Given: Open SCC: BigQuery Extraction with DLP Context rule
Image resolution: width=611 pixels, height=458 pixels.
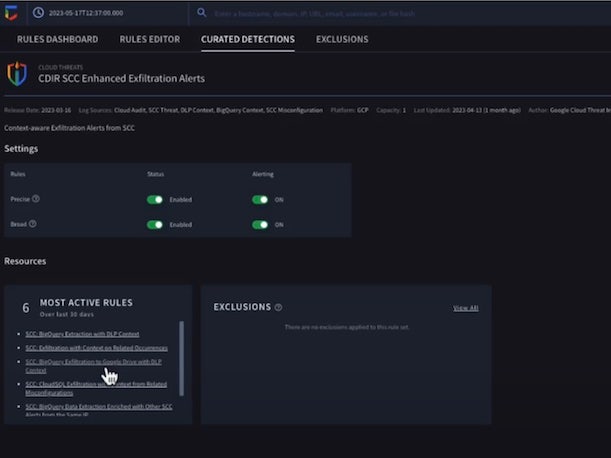Looking at the screenshot, I should (x=82, y=332).
